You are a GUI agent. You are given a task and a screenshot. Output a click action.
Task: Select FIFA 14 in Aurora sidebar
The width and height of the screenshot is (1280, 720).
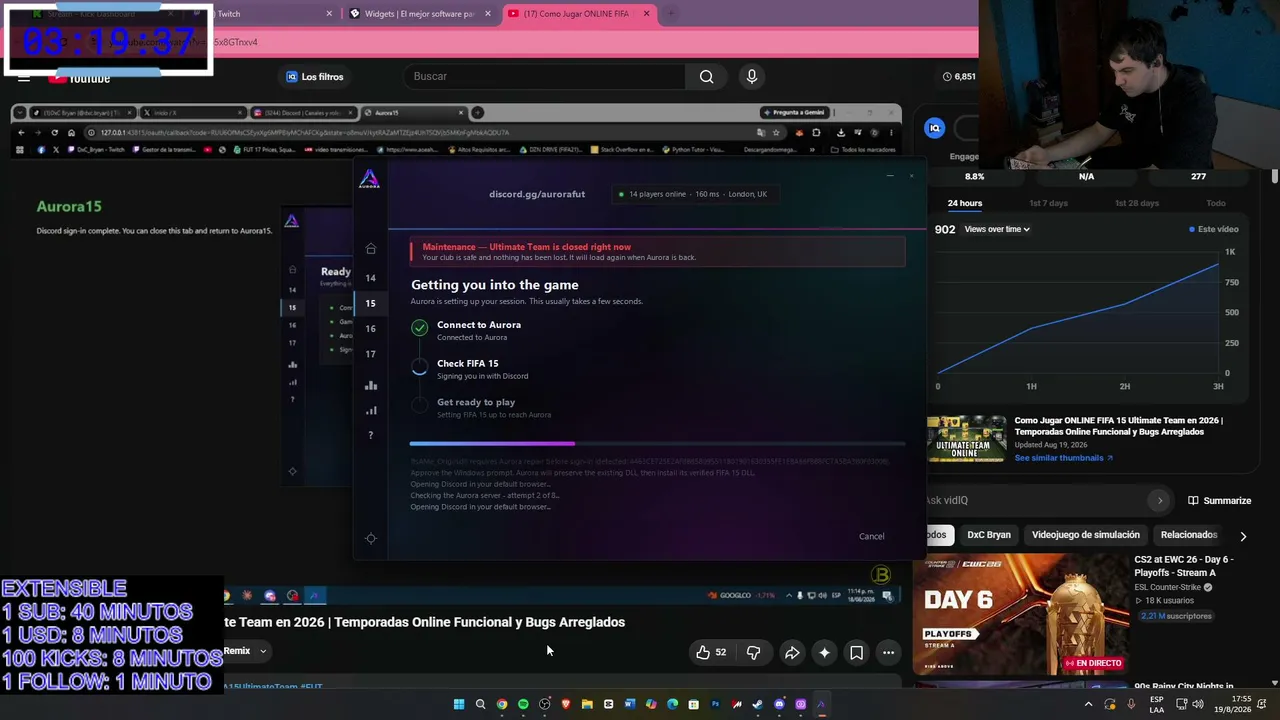tap(370, 278)
